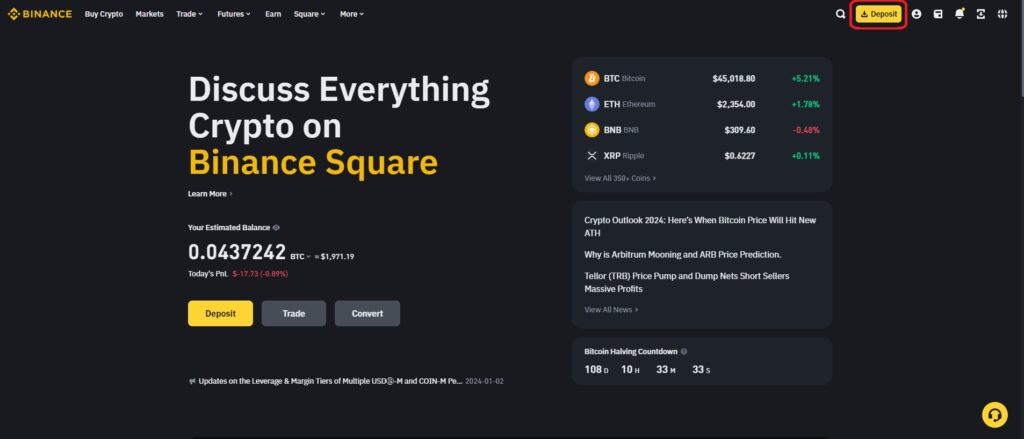The image size is (1024, 439).
Task: Open the search magnifier icon
Action: click(x=840, y=14)
